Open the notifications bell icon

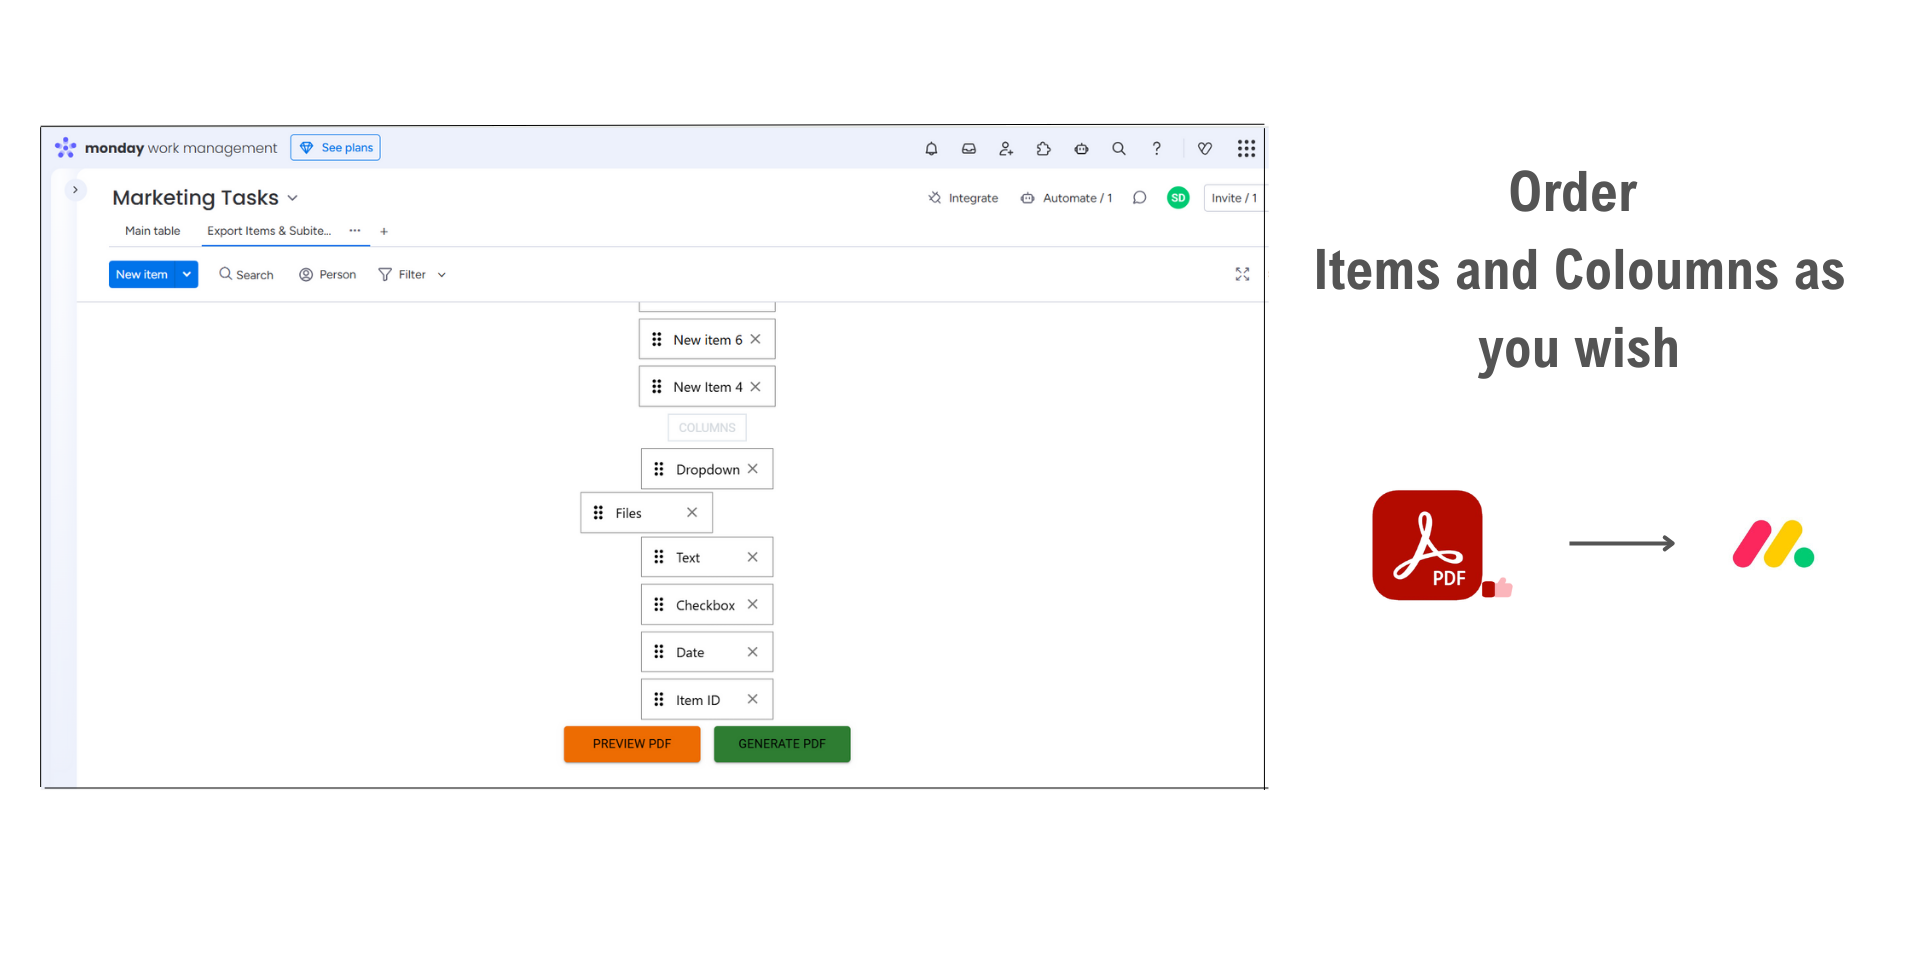tap(931, 149)
